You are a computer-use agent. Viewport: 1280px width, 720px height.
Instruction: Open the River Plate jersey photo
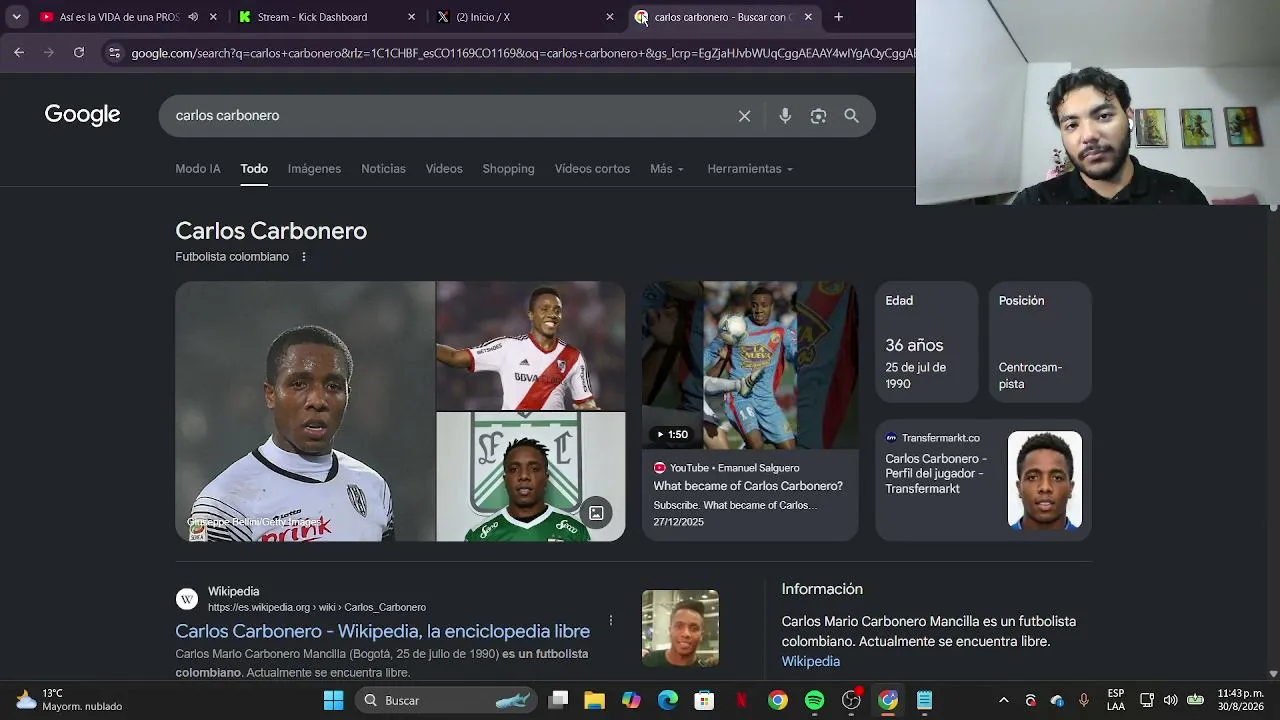click(531, 345)
